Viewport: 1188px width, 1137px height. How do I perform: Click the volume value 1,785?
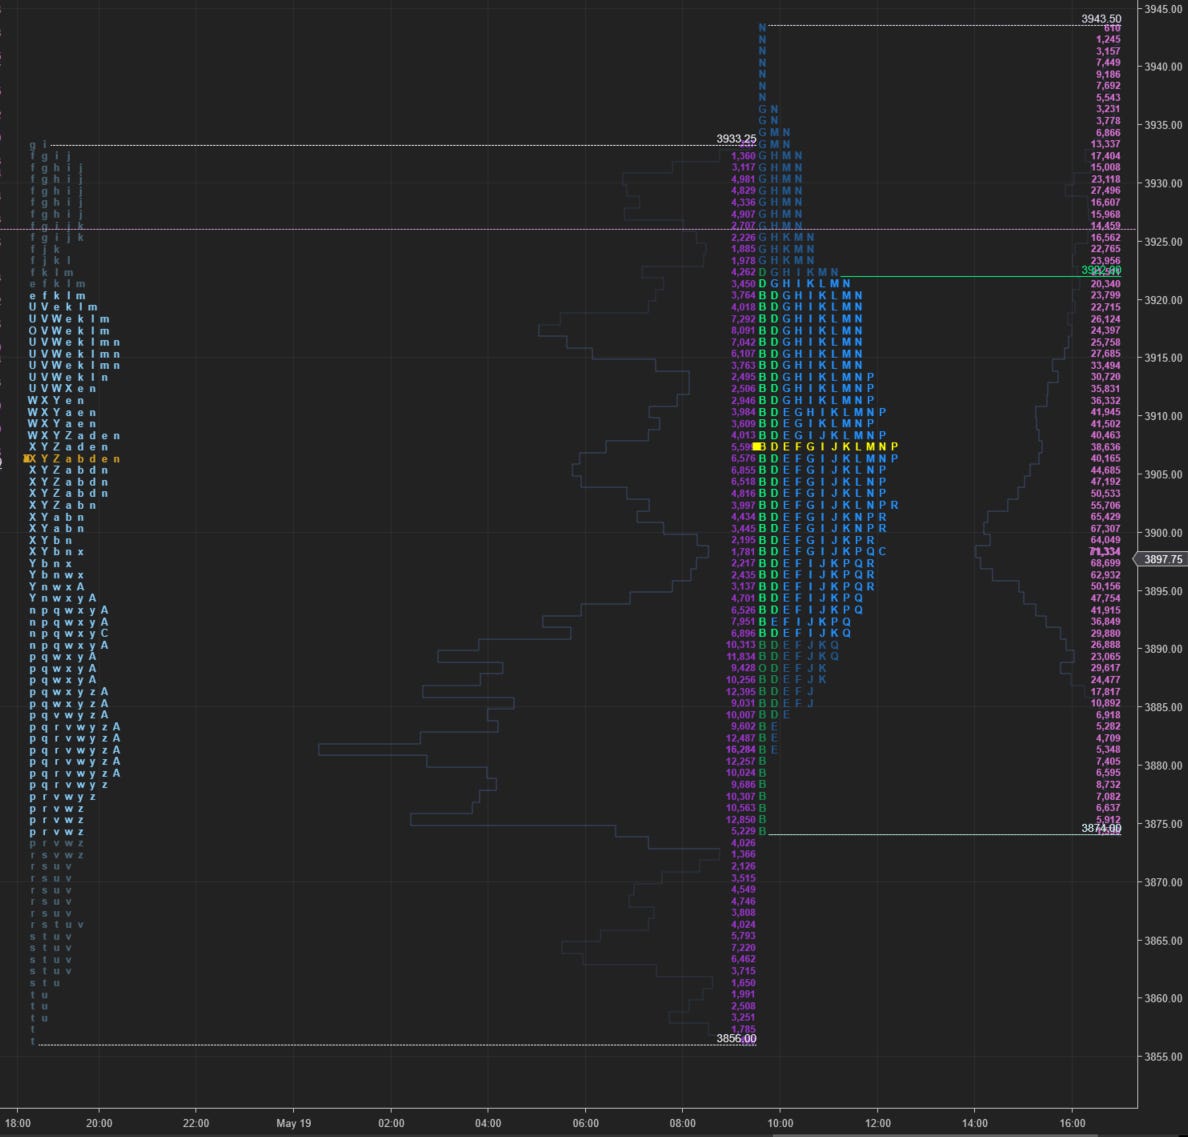click(x=743, y=1029)
